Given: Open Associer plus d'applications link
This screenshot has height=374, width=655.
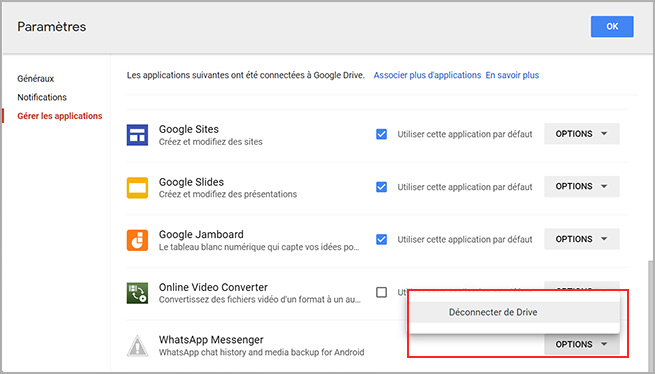Looking at the screenshot, I should pos(427,75).
